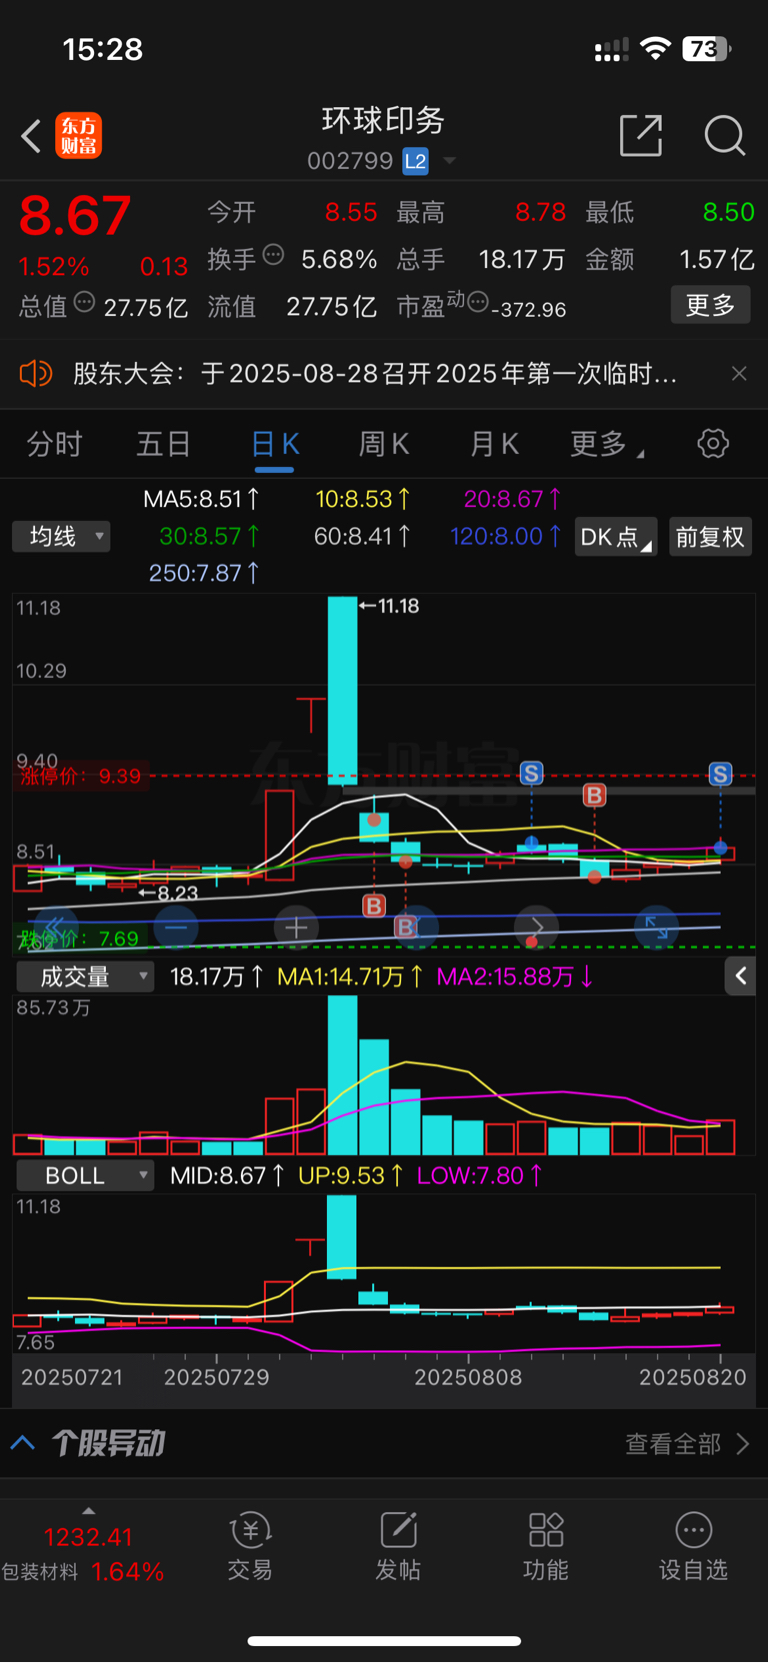Image resolution: width=768 pixels, height=1663 pixels.
Task: Switch to 月K tab
Action: tap(494, 444)
